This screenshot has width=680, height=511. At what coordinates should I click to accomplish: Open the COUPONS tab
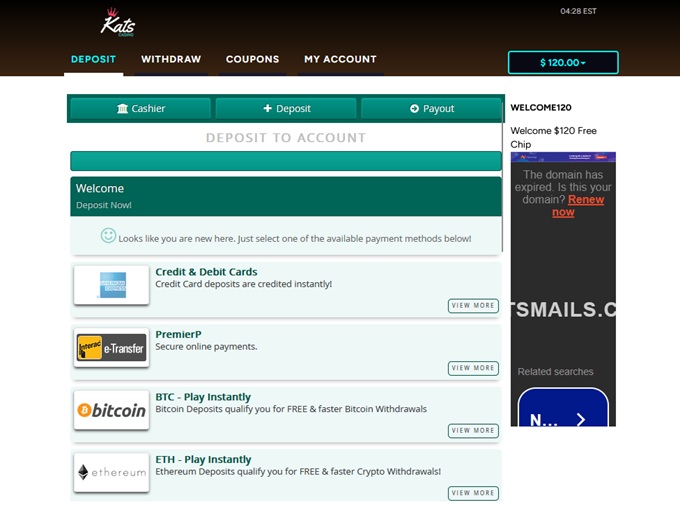pos(252,59)
